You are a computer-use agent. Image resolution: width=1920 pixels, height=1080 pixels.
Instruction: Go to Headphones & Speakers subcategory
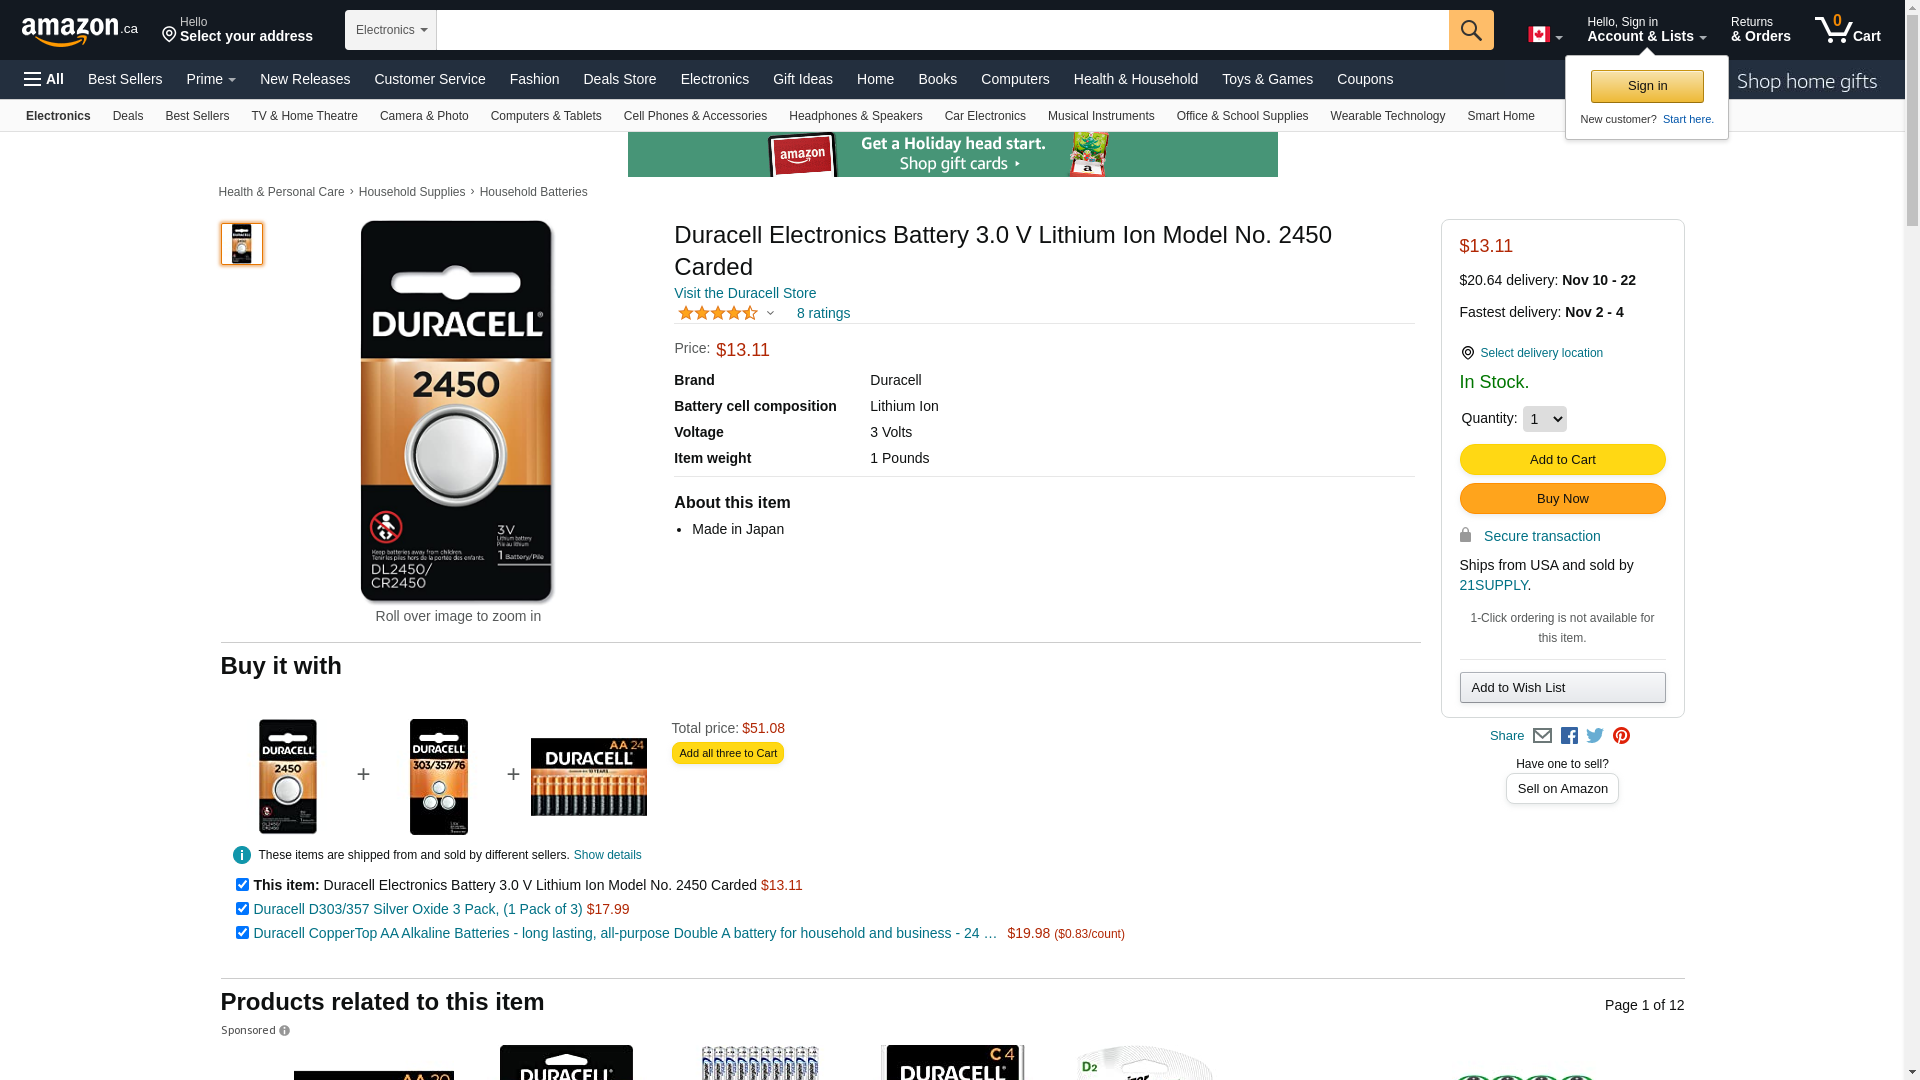[x=855, y=116]
